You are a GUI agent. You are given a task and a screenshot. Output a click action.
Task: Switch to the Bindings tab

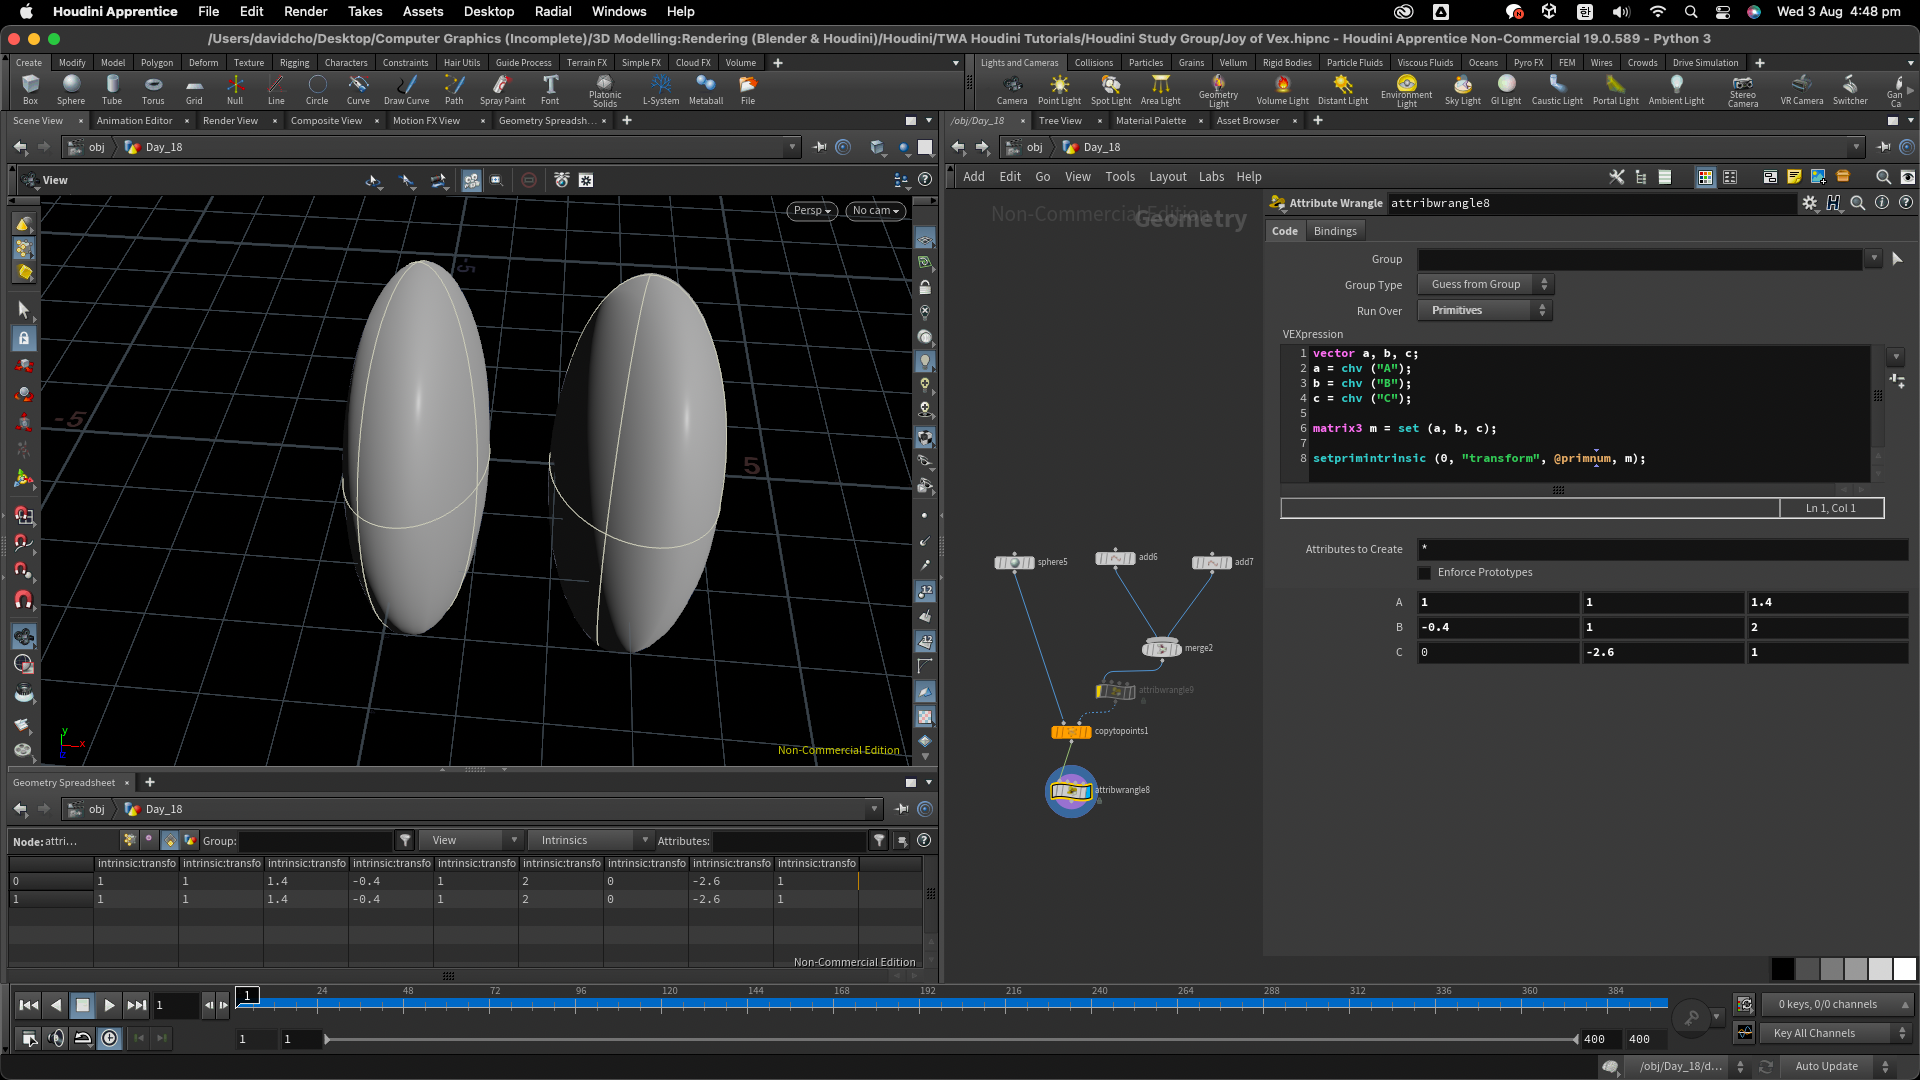pyautogui.click(x=1335, y=231)
